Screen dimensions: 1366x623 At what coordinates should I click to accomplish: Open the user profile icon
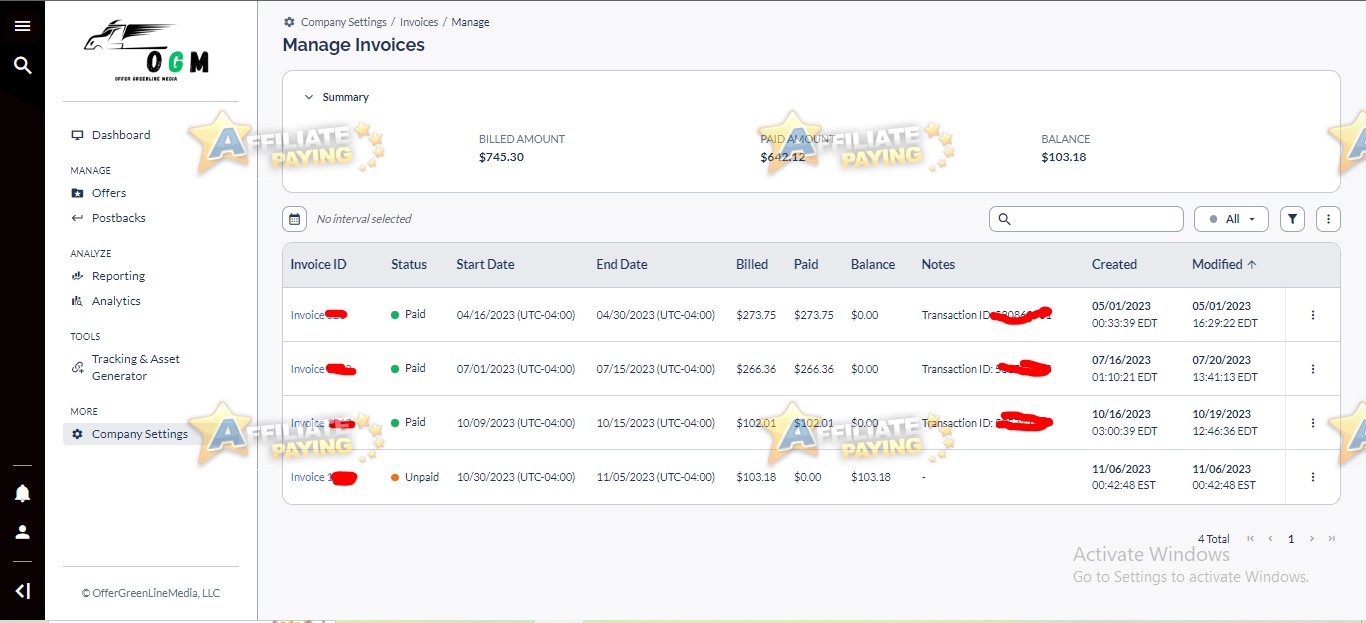click(22, 532)
